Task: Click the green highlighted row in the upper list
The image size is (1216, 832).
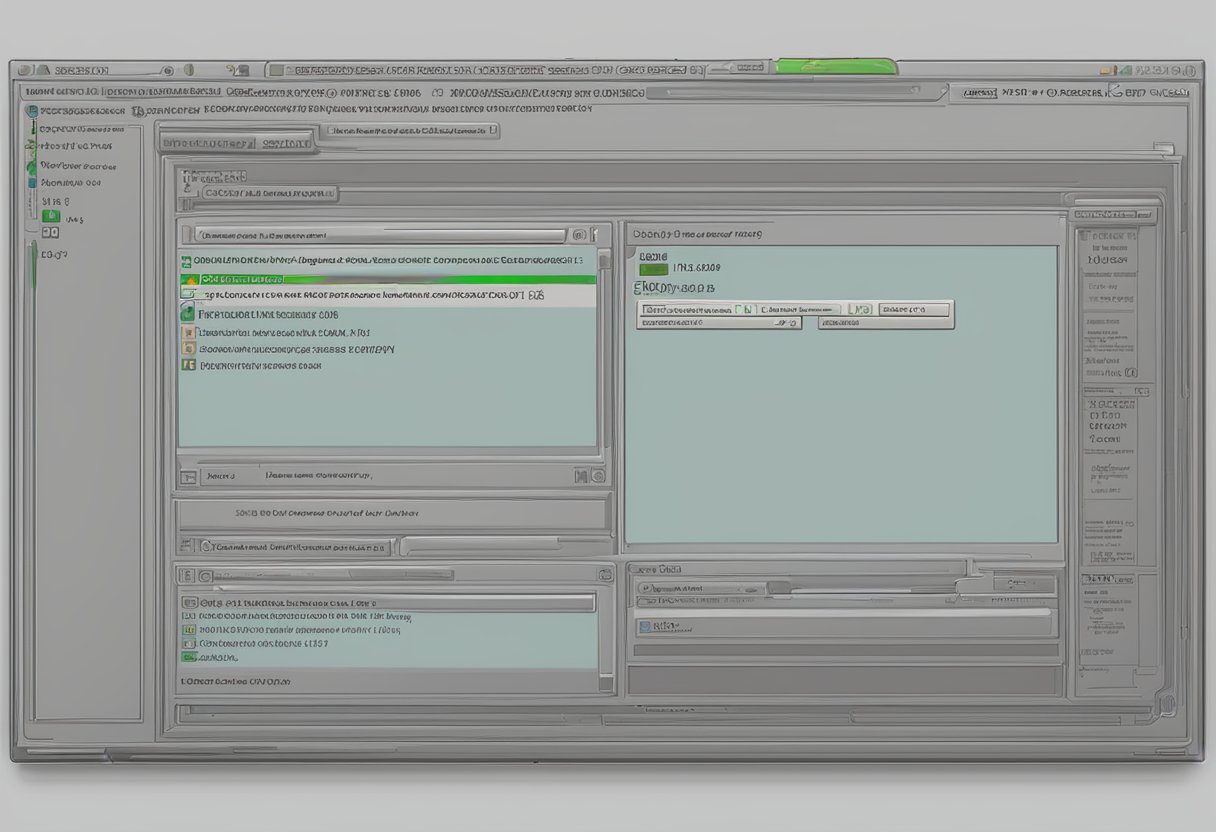Action: [x=400, y=280]
